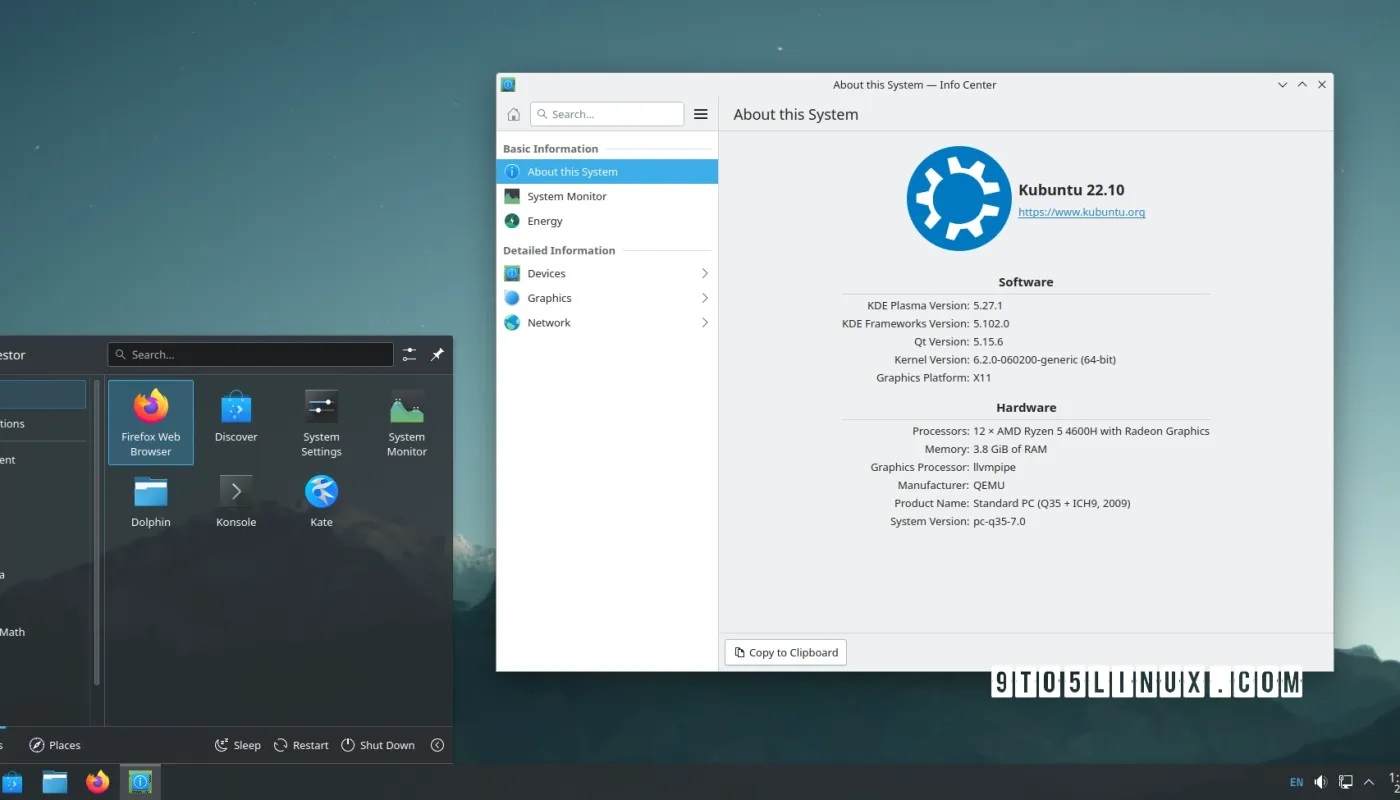Expand the Network section chevron
Viewport: 1400px width, 800px height.
point(705,322)
